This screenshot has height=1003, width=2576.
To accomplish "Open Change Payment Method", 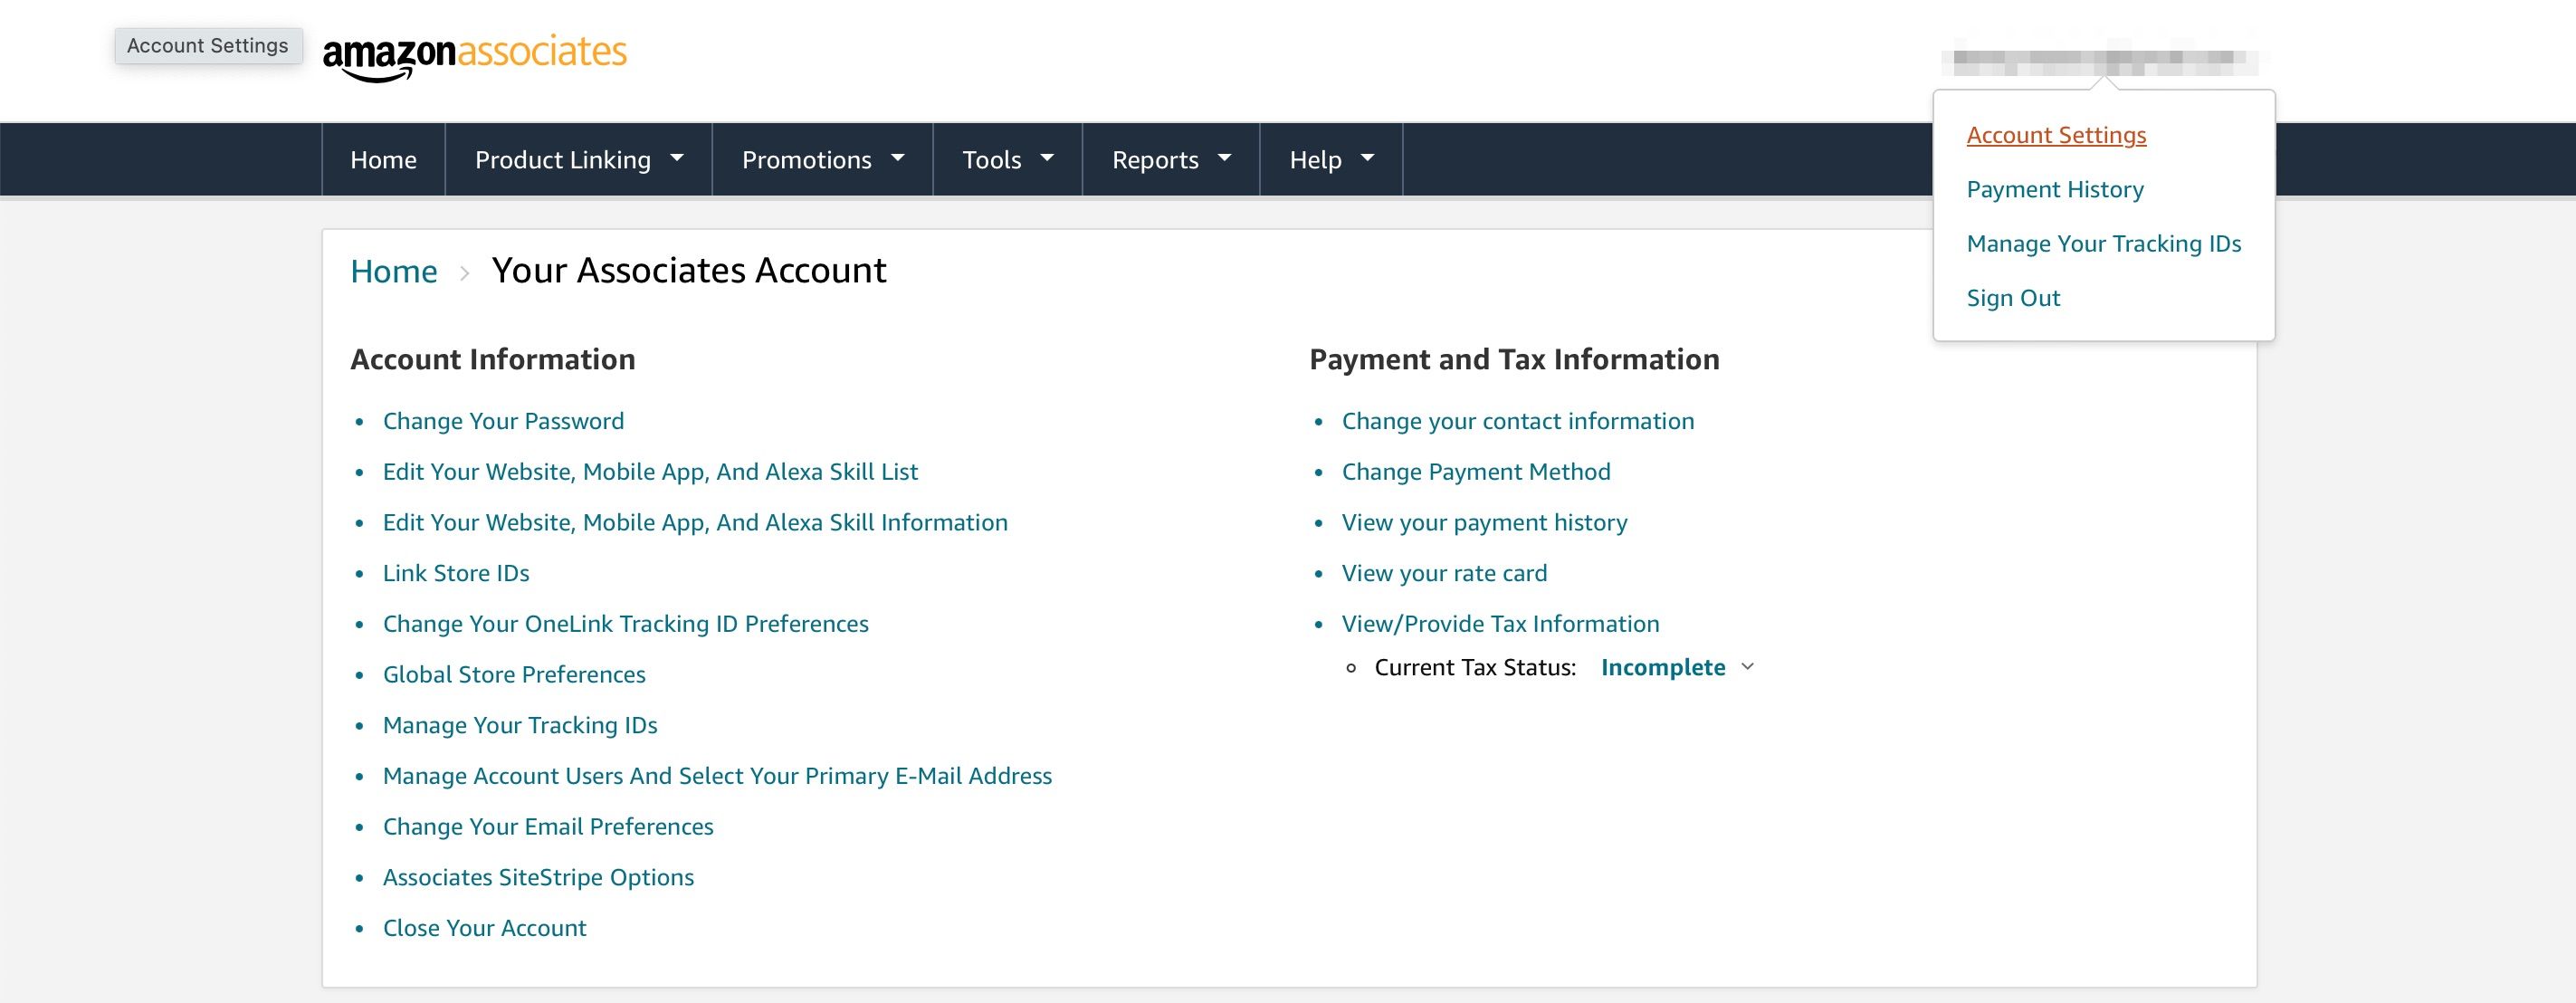I will (1476, 471).
